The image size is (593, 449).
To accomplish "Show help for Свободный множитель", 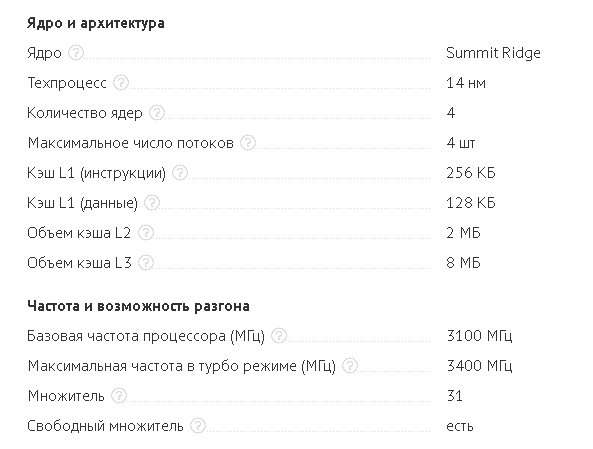I will [198, 426].
